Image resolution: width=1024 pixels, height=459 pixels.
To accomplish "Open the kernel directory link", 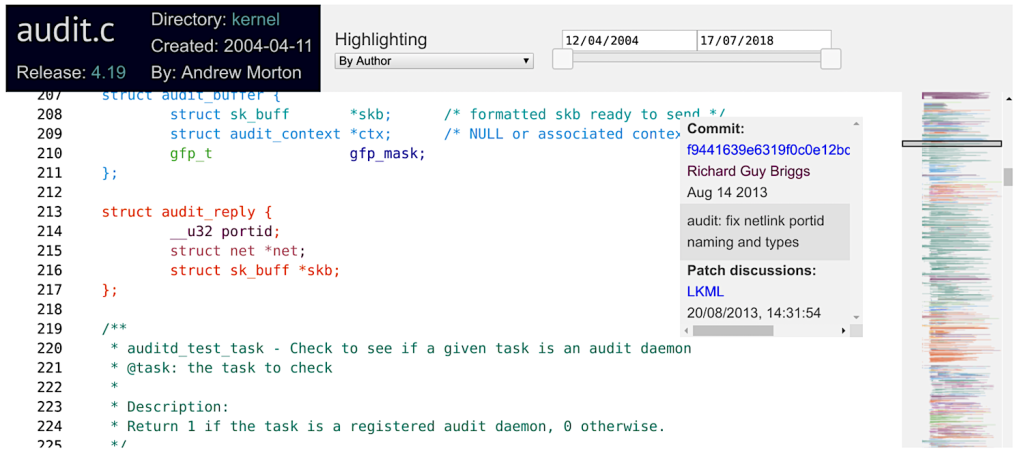I will (x=255, y=20).
